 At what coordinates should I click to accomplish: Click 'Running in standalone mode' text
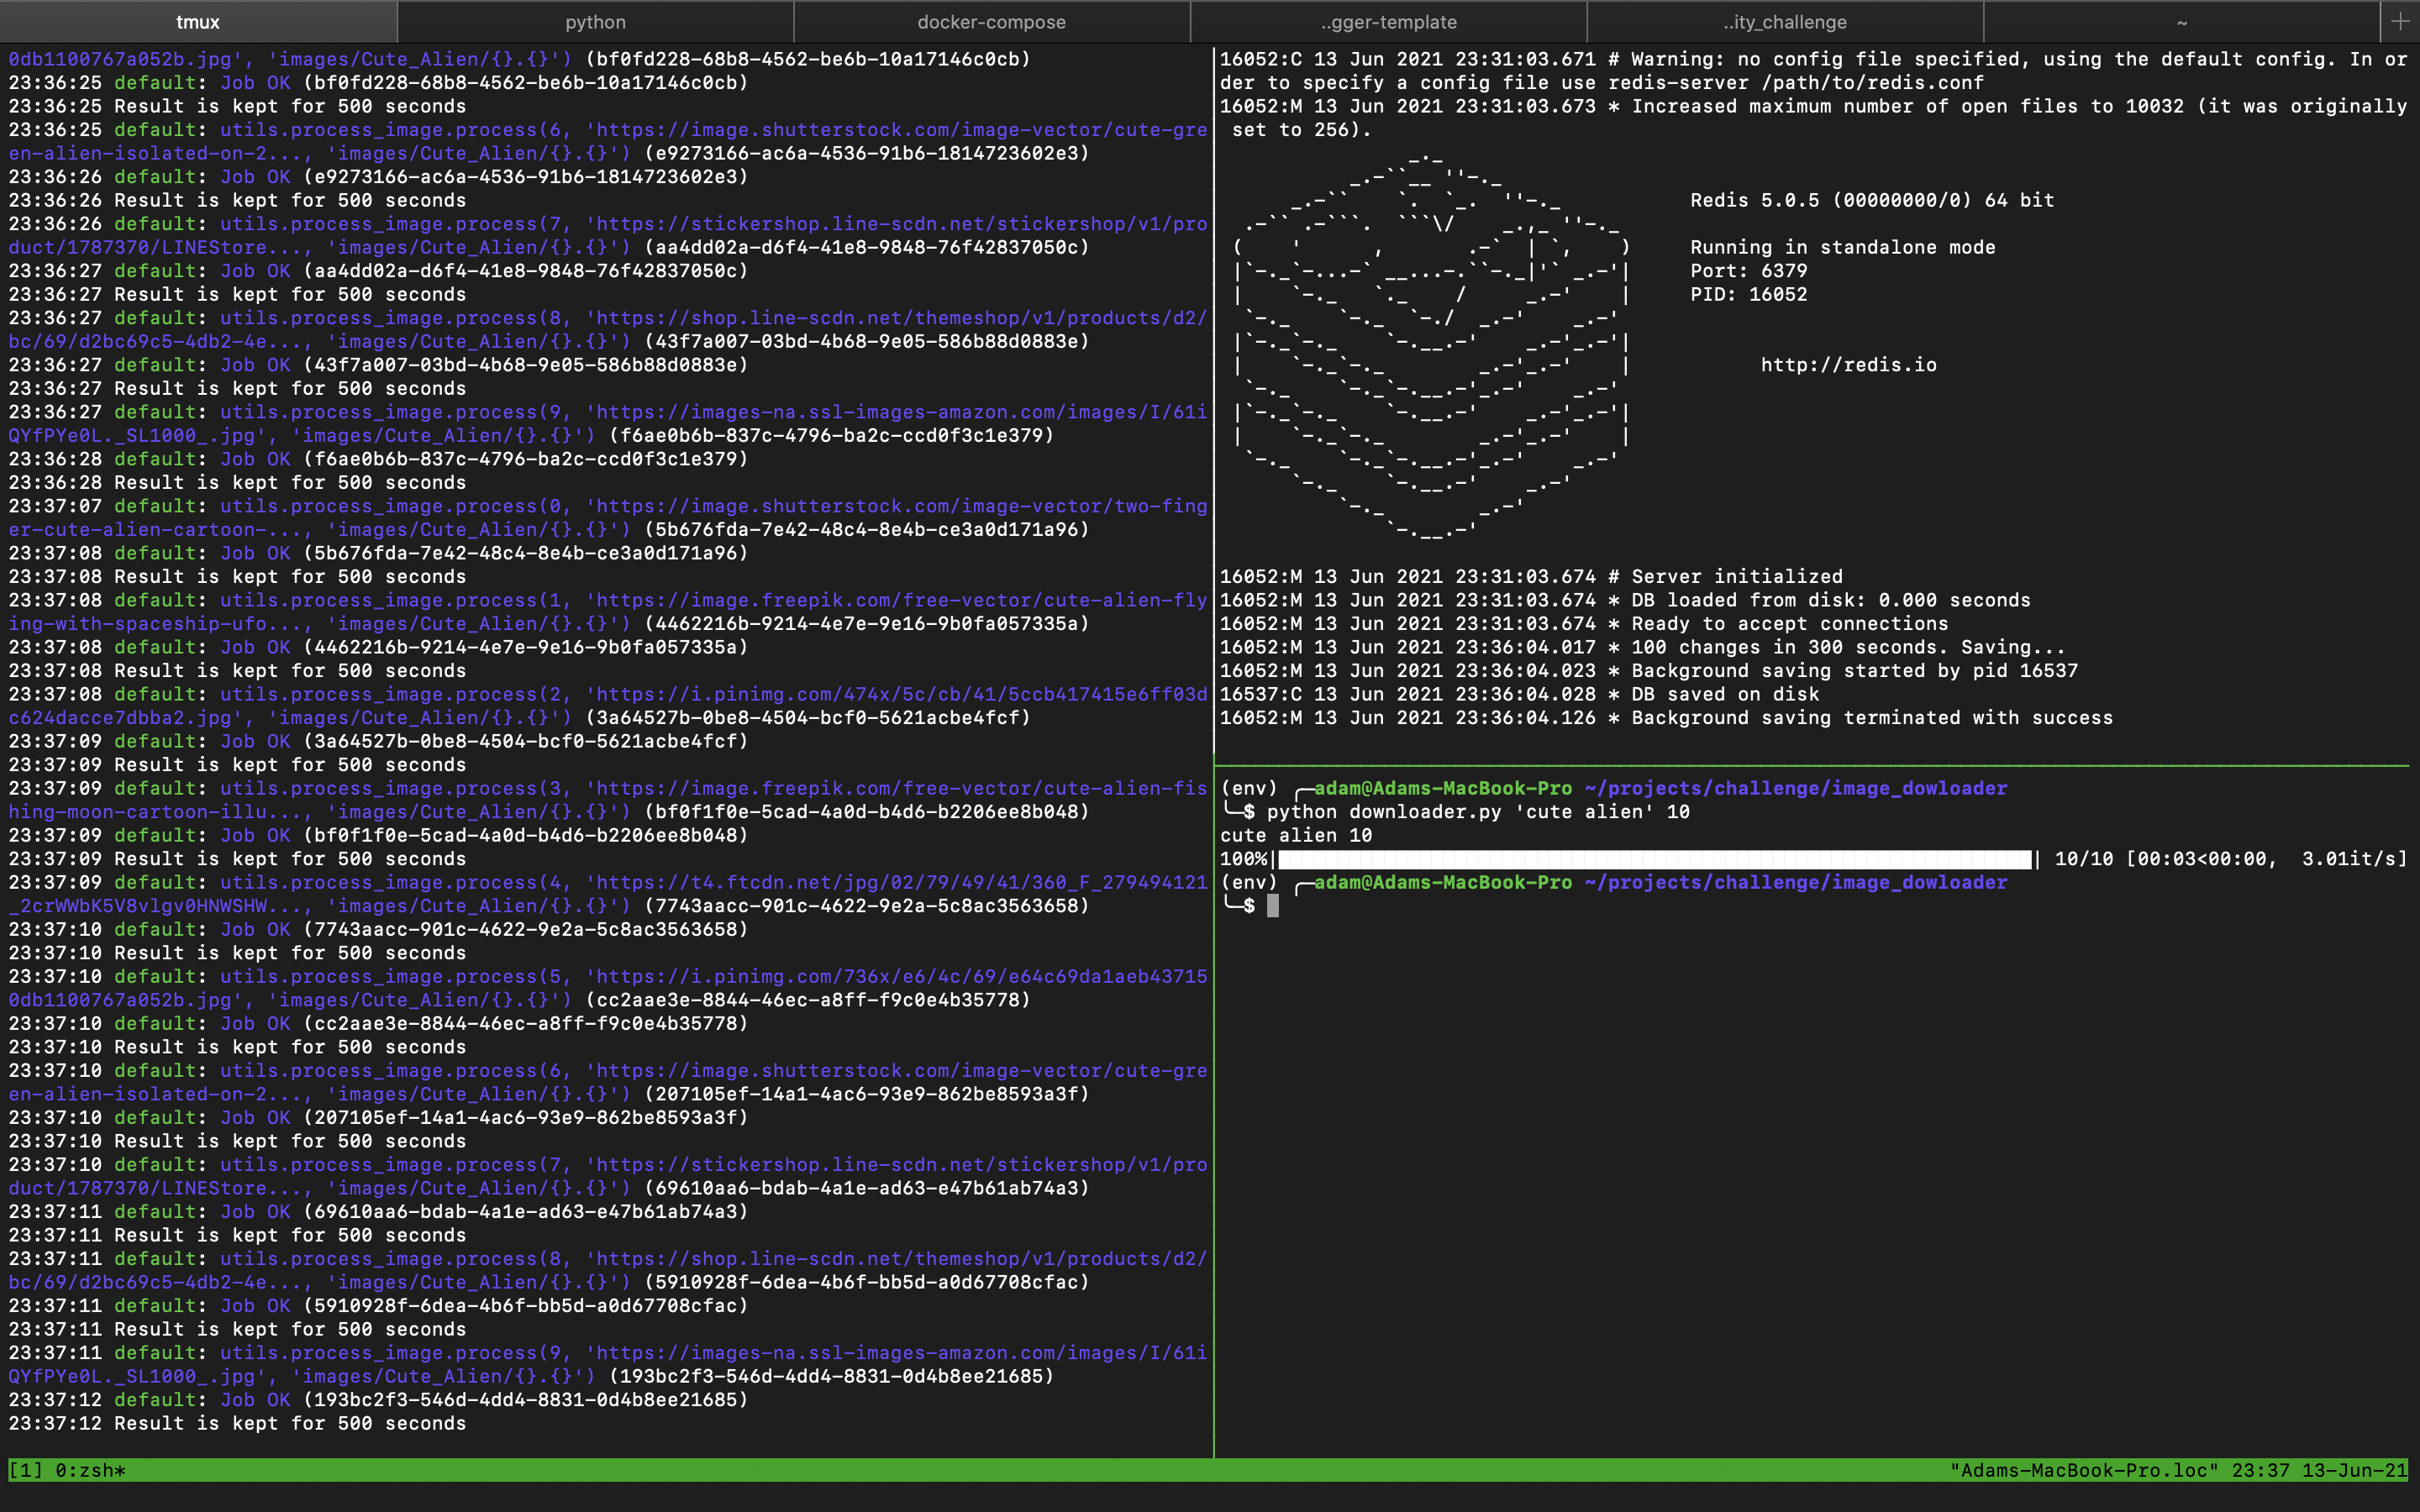coord(1842,247)
